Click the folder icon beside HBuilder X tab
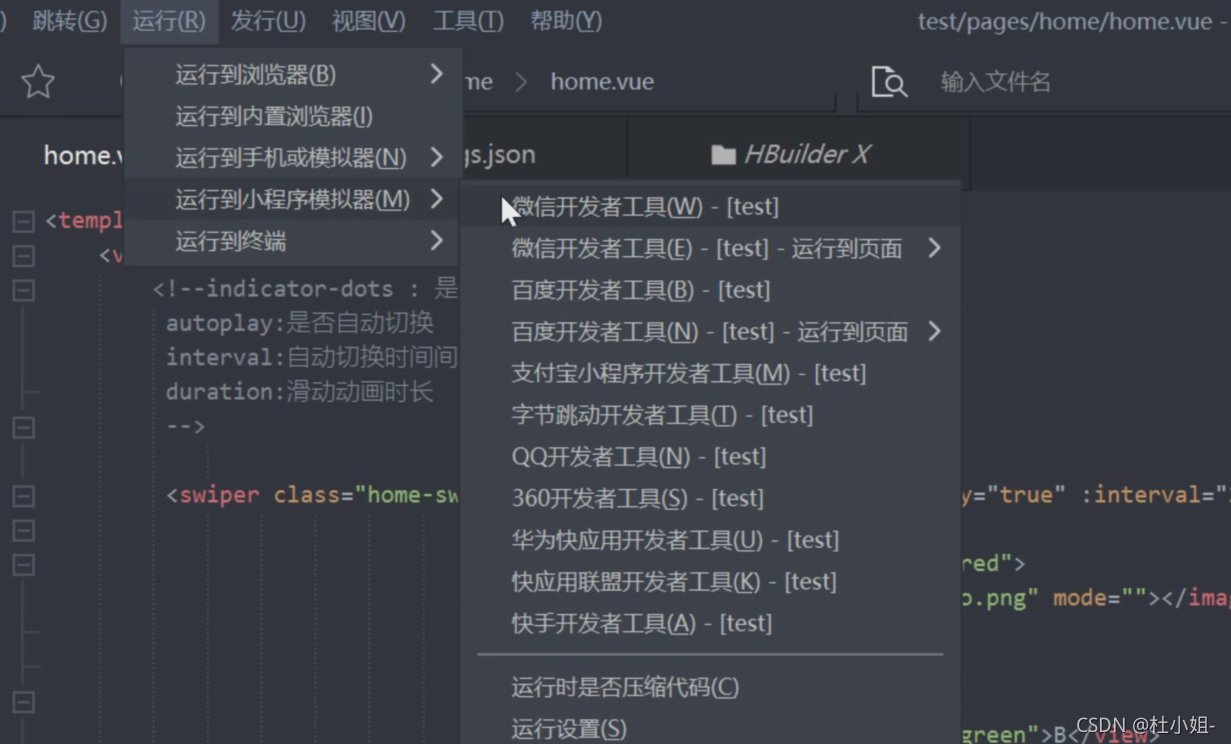This screenshot has width=1231, height=744. click(723, 155)
